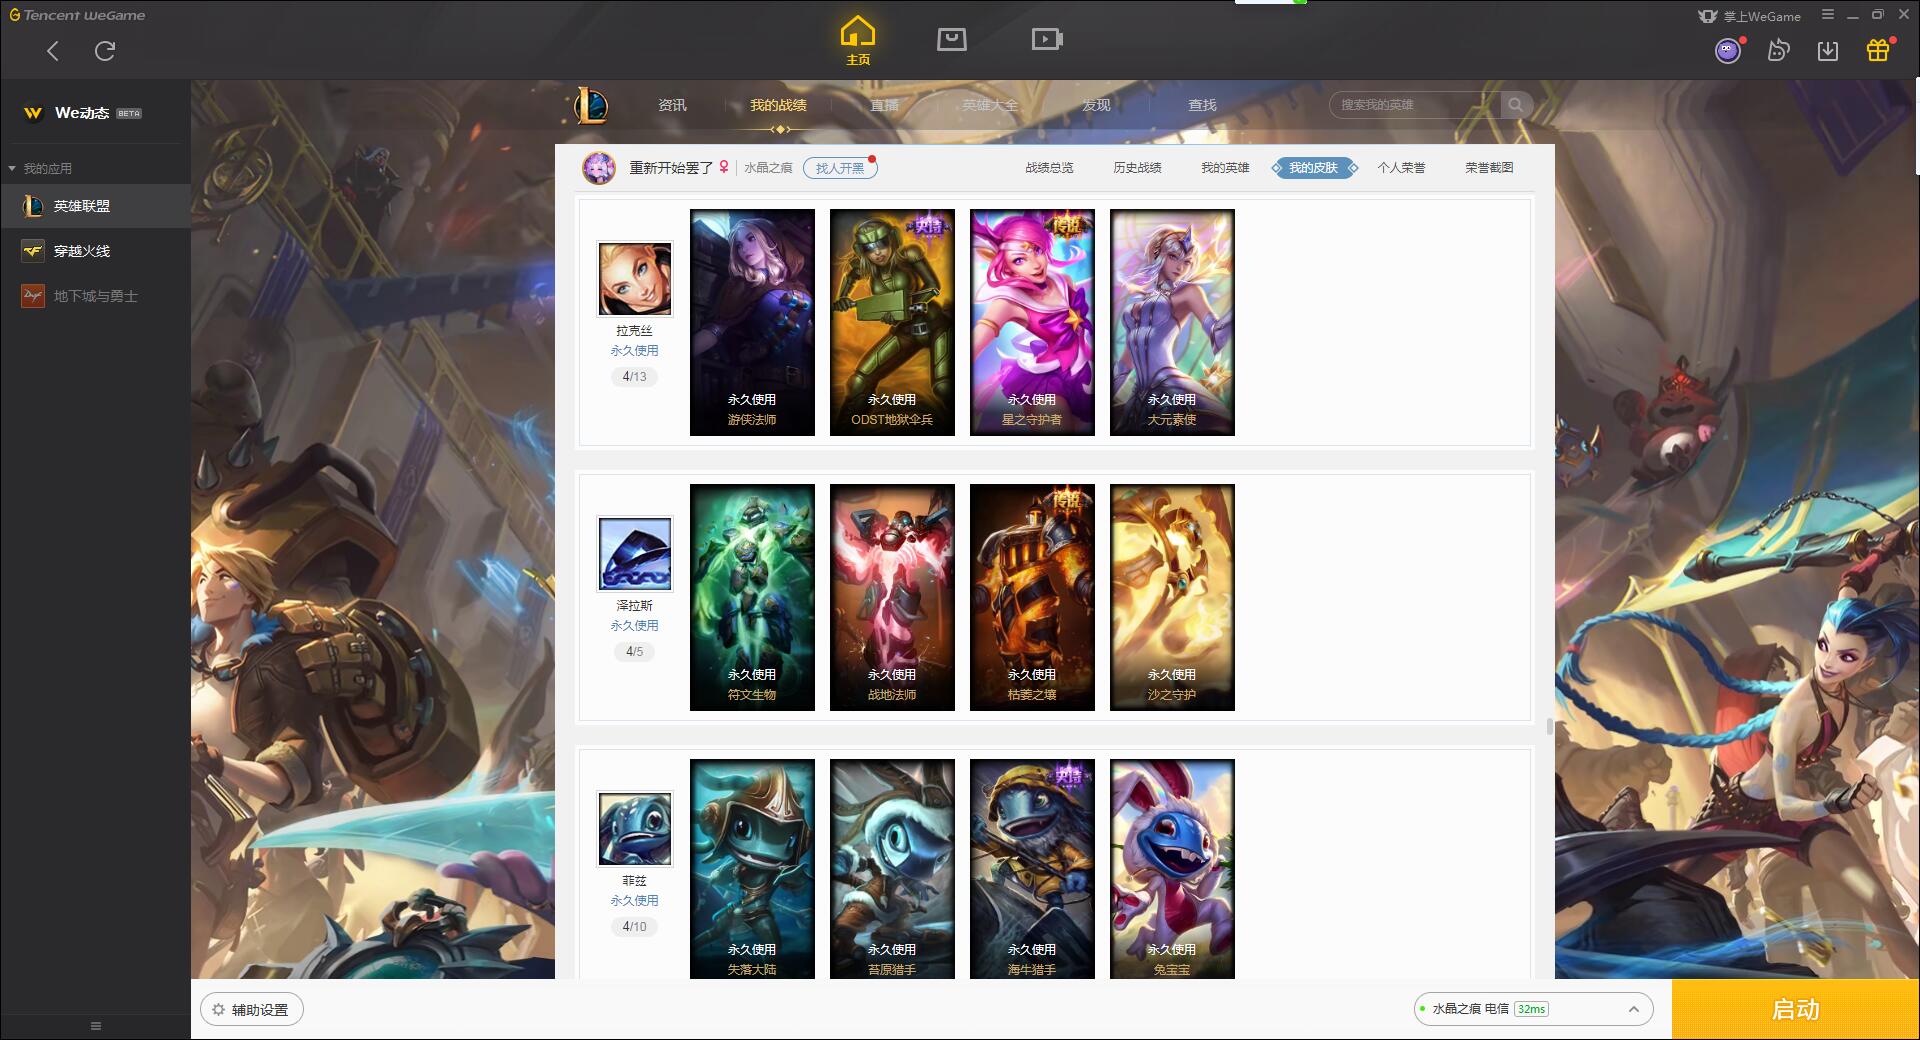Open the 英雄大全 tab
Image resolution: width=1920 pixels, height=1040 pixels.
tap(990, 105)
